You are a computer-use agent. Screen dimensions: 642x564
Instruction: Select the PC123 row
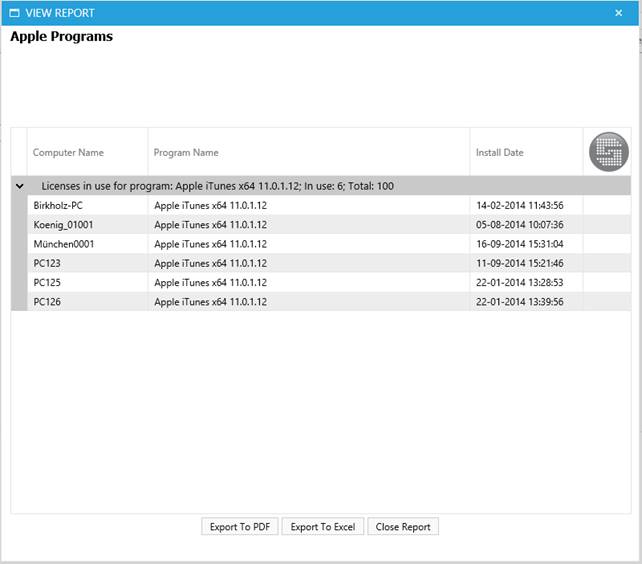47,263
